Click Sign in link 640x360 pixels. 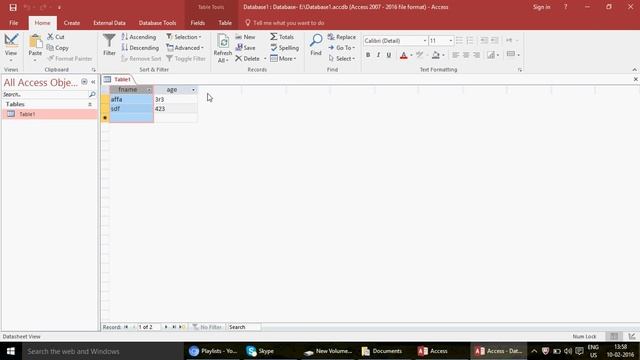pos(541,7)
